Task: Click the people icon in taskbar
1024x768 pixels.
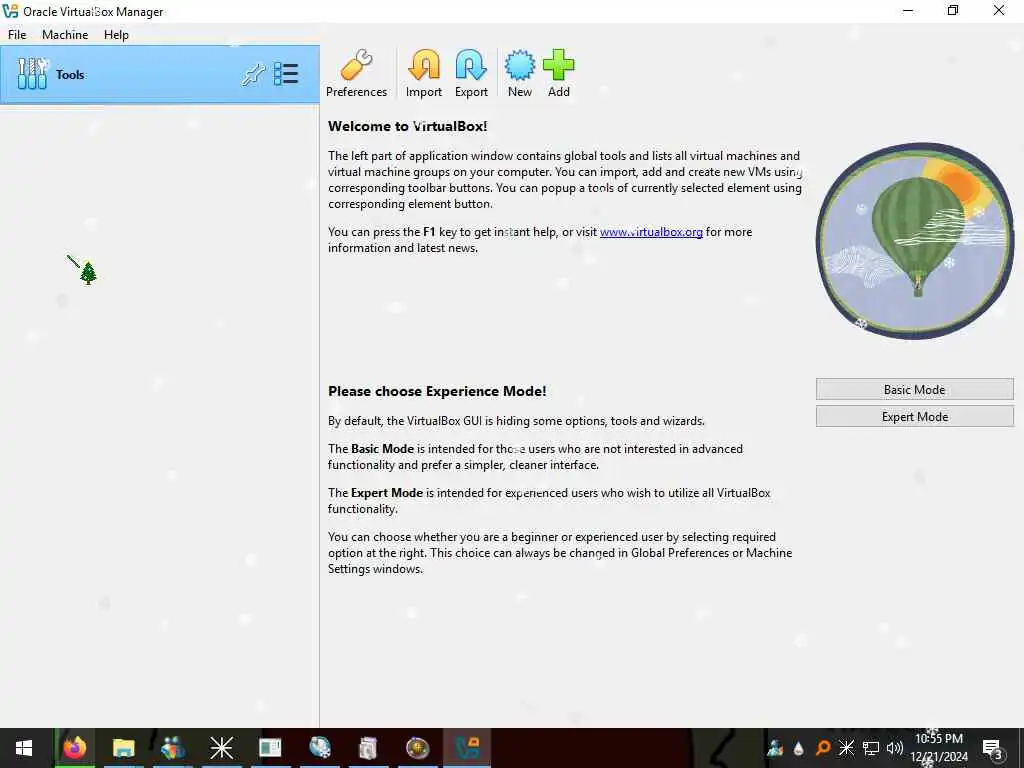Action: [x=172, y=748]
